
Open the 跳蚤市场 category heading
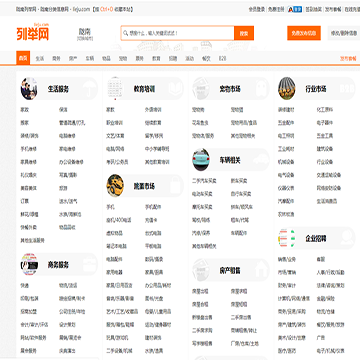coord(144,186)
